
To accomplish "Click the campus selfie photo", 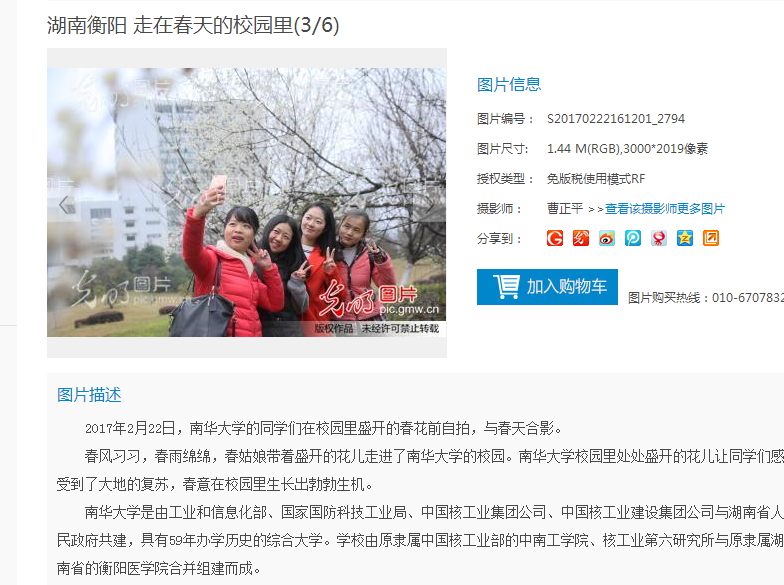I will [246, 202].
